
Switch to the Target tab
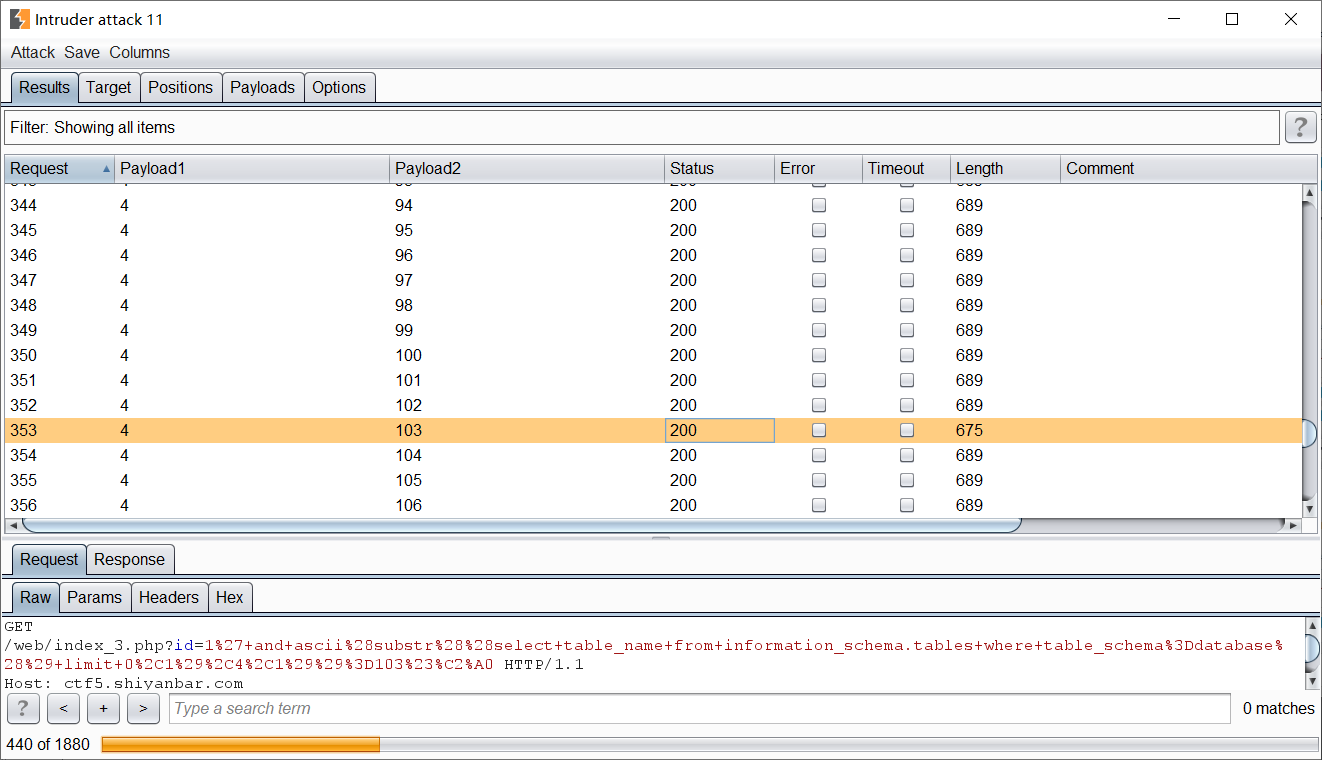109,87
